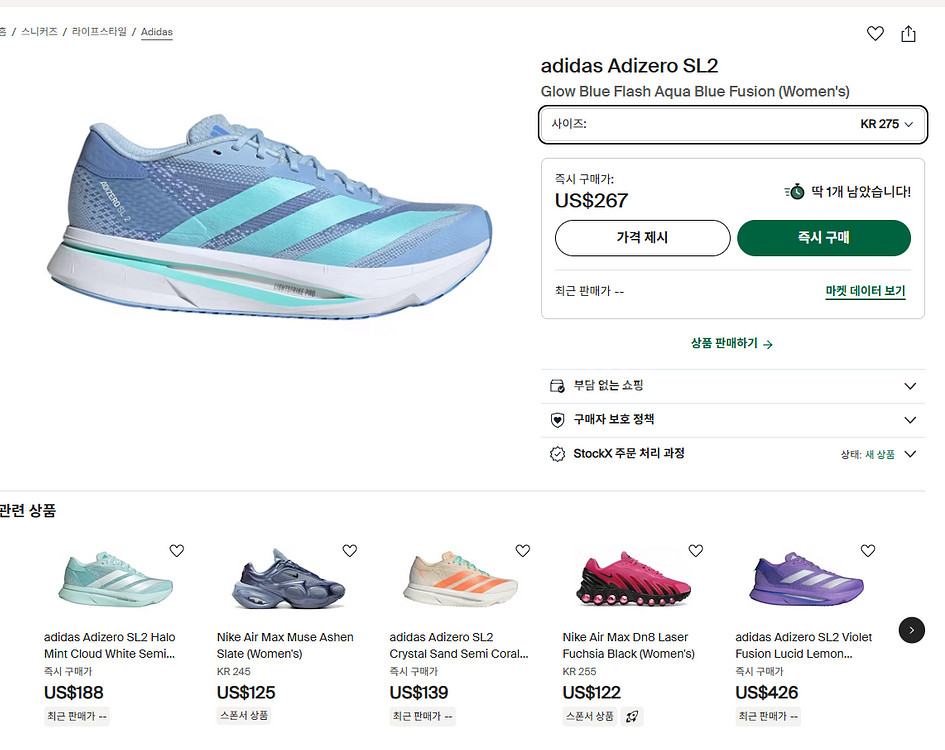The height and width of the screenshot is (750, 945).
Task: Click the shield icon for buyer protection policy
Action: tap(558, 420)
